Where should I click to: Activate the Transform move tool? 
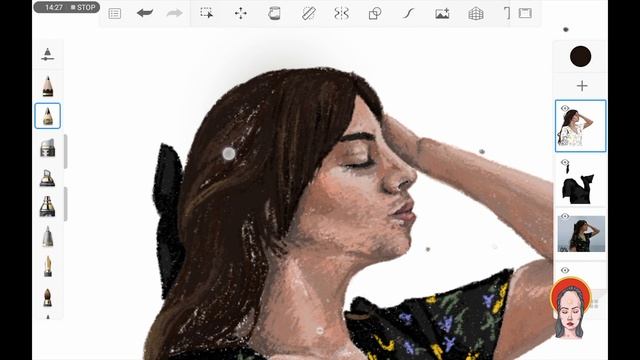[x=240, y=13]
